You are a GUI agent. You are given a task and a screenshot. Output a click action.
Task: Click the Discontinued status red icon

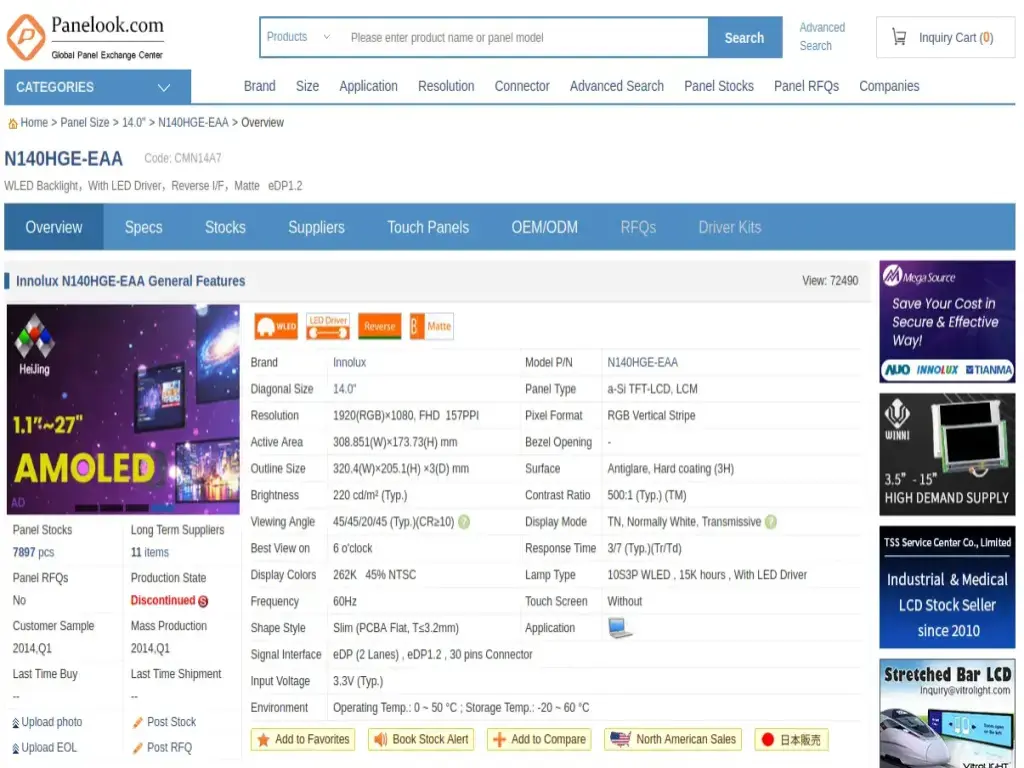point(203,601)
